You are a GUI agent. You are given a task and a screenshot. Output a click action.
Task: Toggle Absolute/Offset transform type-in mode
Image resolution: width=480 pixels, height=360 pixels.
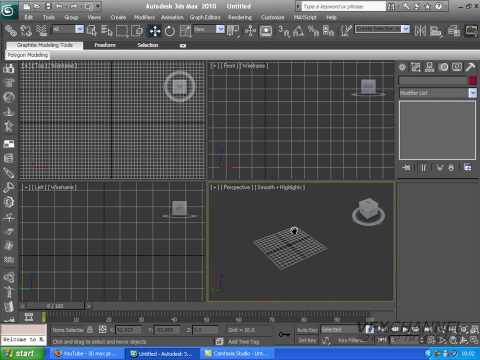pyautogui.click(x=103, y=330)
